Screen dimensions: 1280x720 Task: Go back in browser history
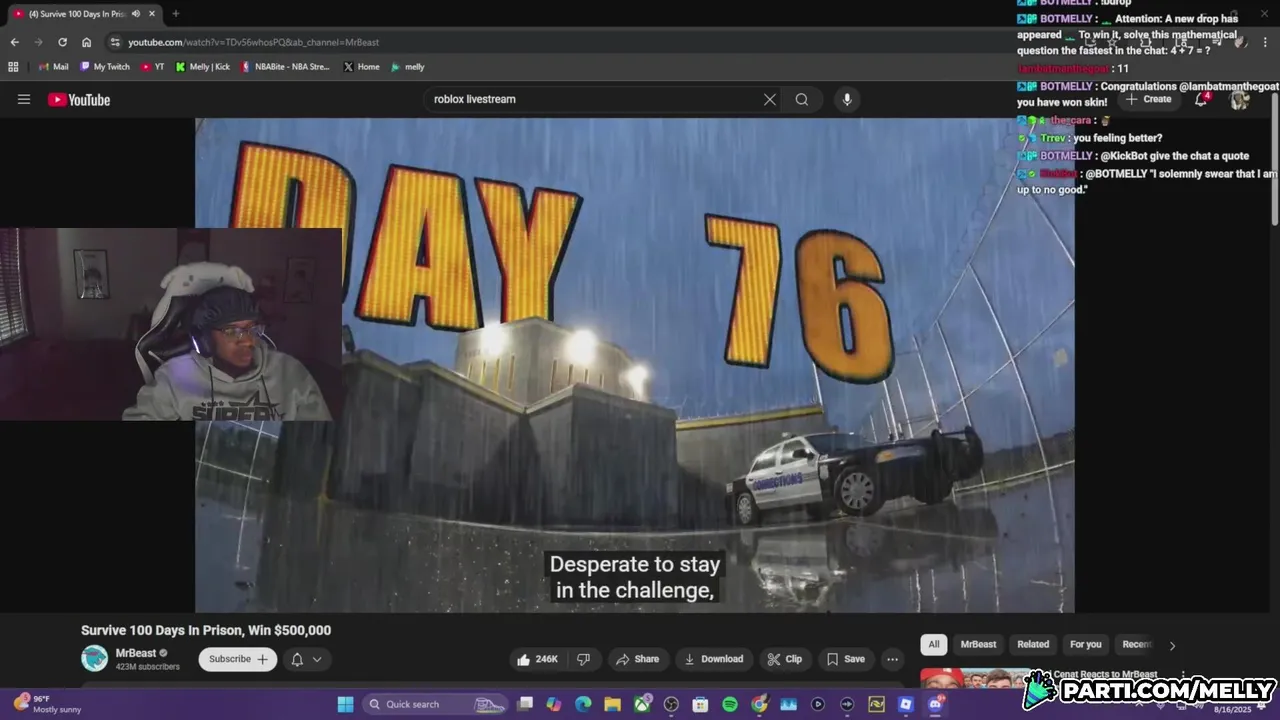point(14,42)
